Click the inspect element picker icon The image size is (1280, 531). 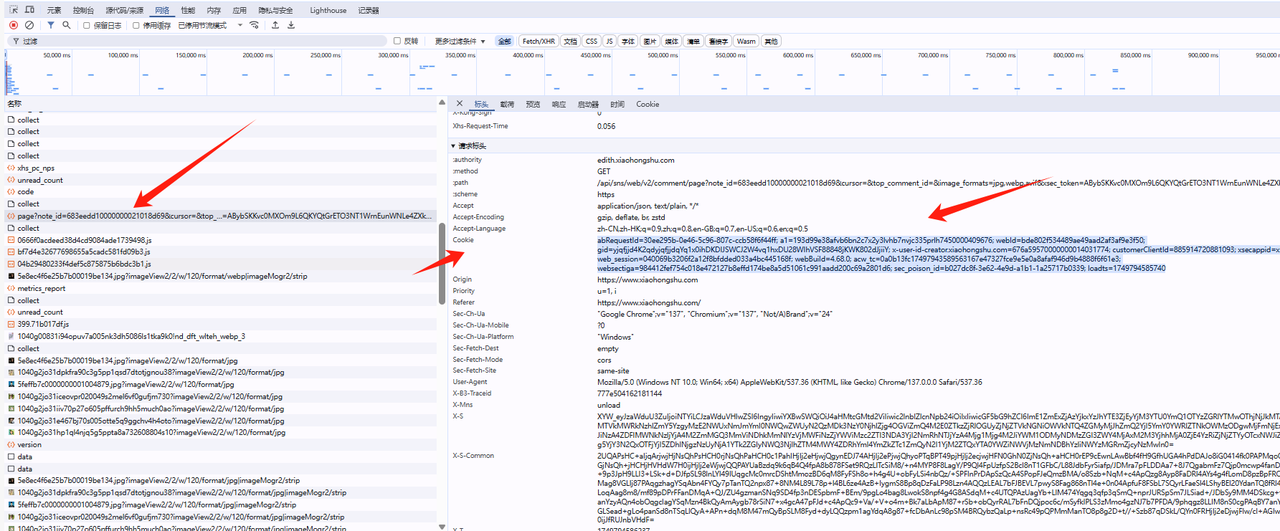click(x=13, y=10)
